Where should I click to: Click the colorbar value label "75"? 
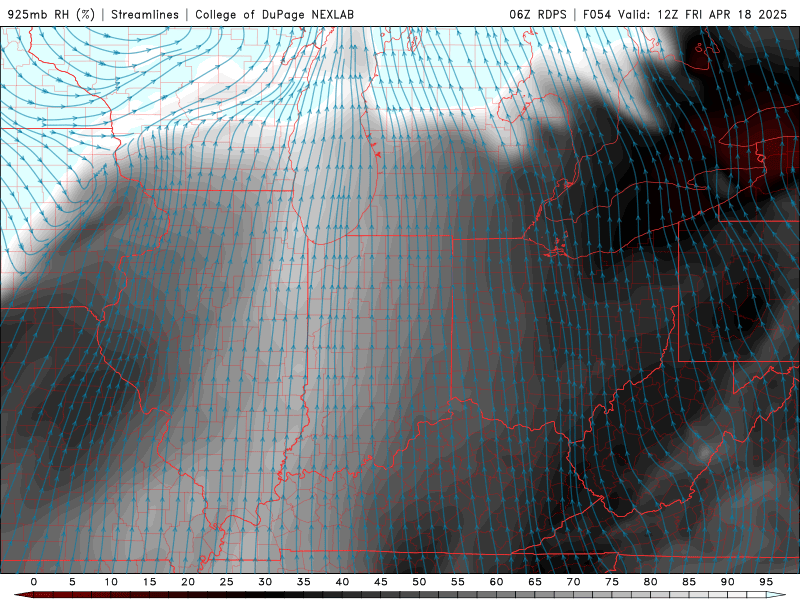[612, 582]
